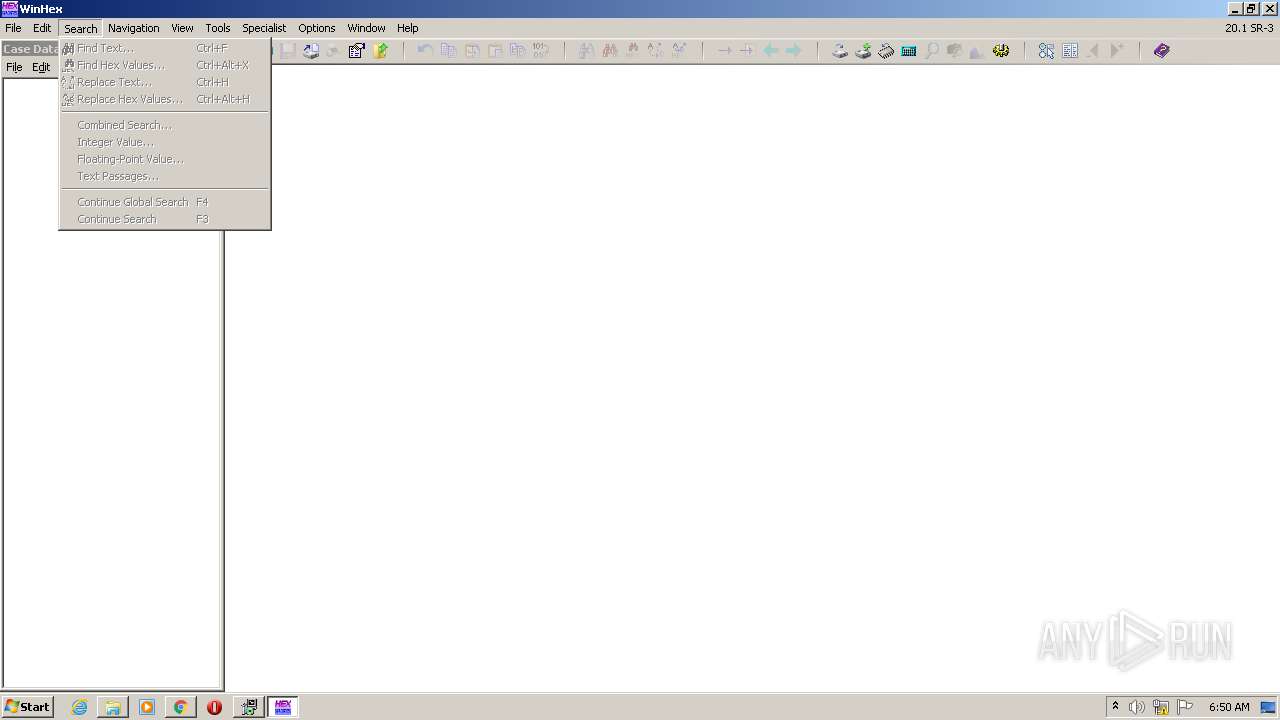Viewport: 1280px width, 720px height.
Task: Open the Calculator toolbar icon
Action: pos(909,50)
